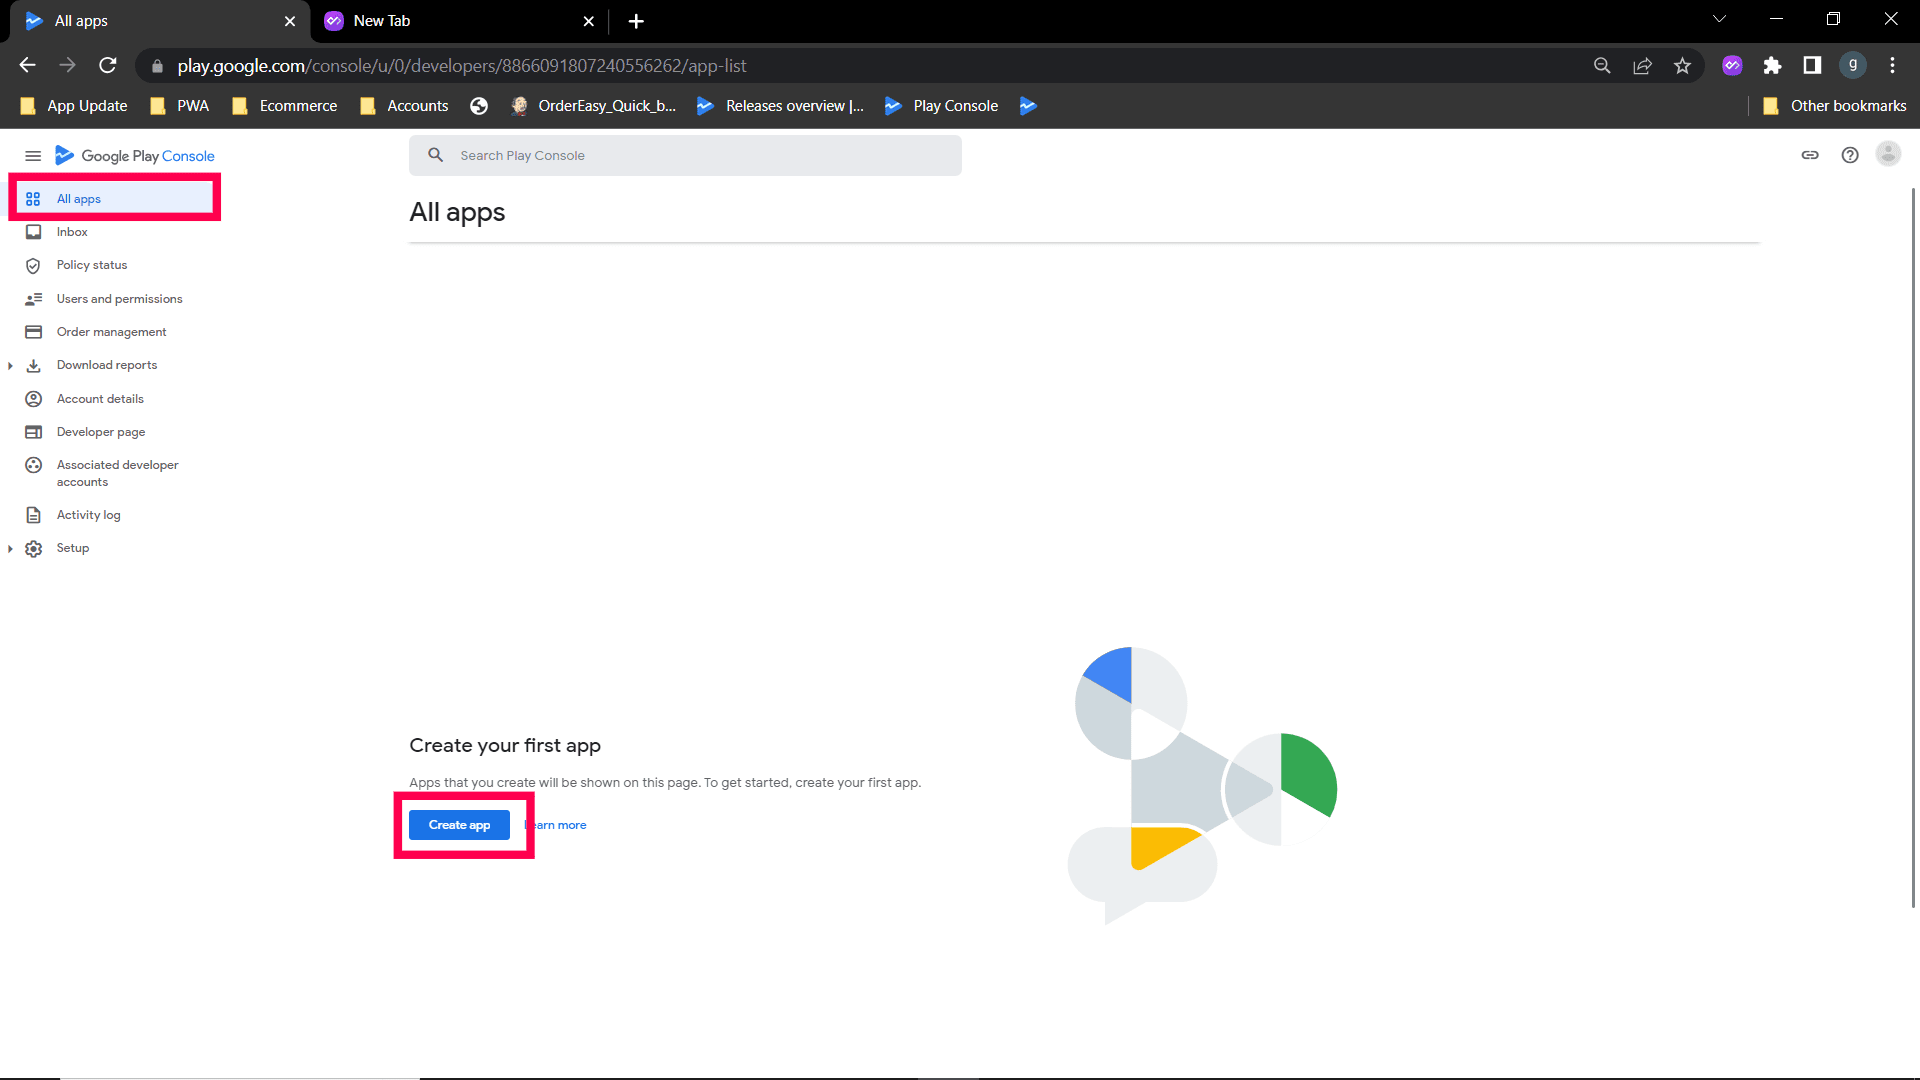The image size is (1920, 1080).
Task: Click the hamburger menu icon
Action: pos(33,156)
